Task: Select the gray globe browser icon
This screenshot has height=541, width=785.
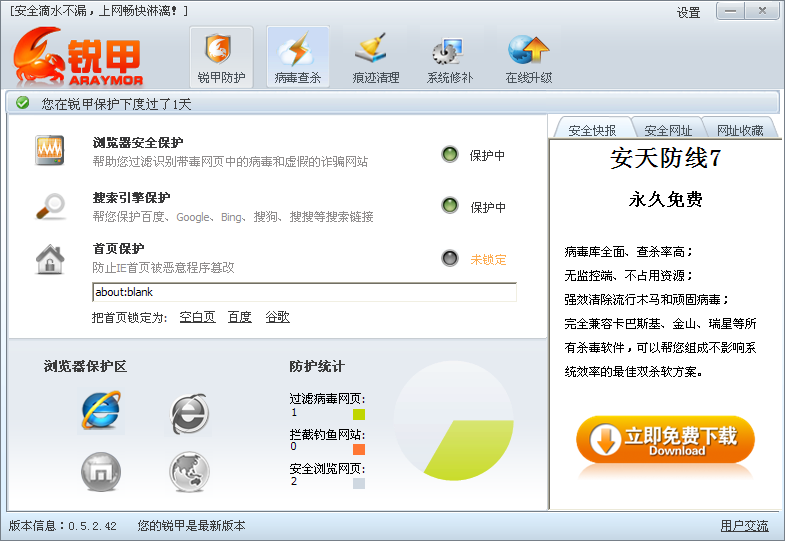Action: click(x=189, y=472)
